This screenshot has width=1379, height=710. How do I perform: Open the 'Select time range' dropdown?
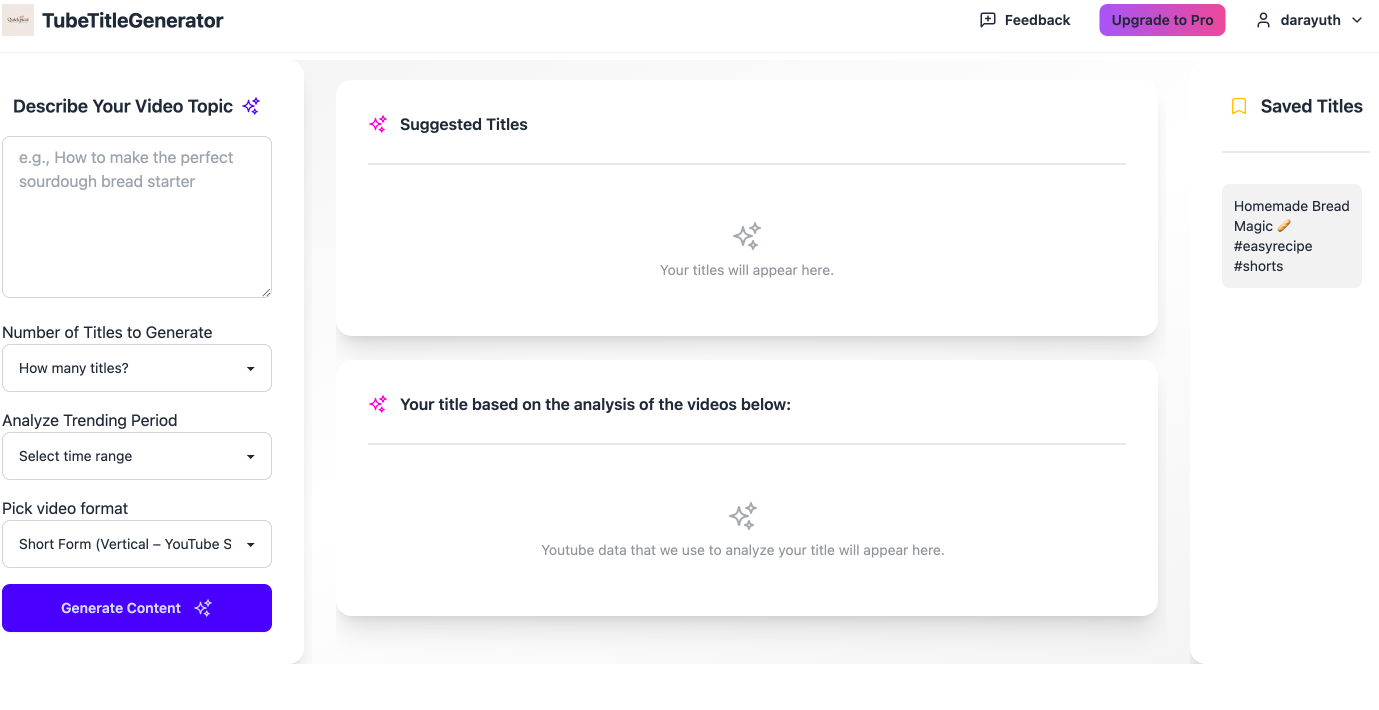point(137,456)
